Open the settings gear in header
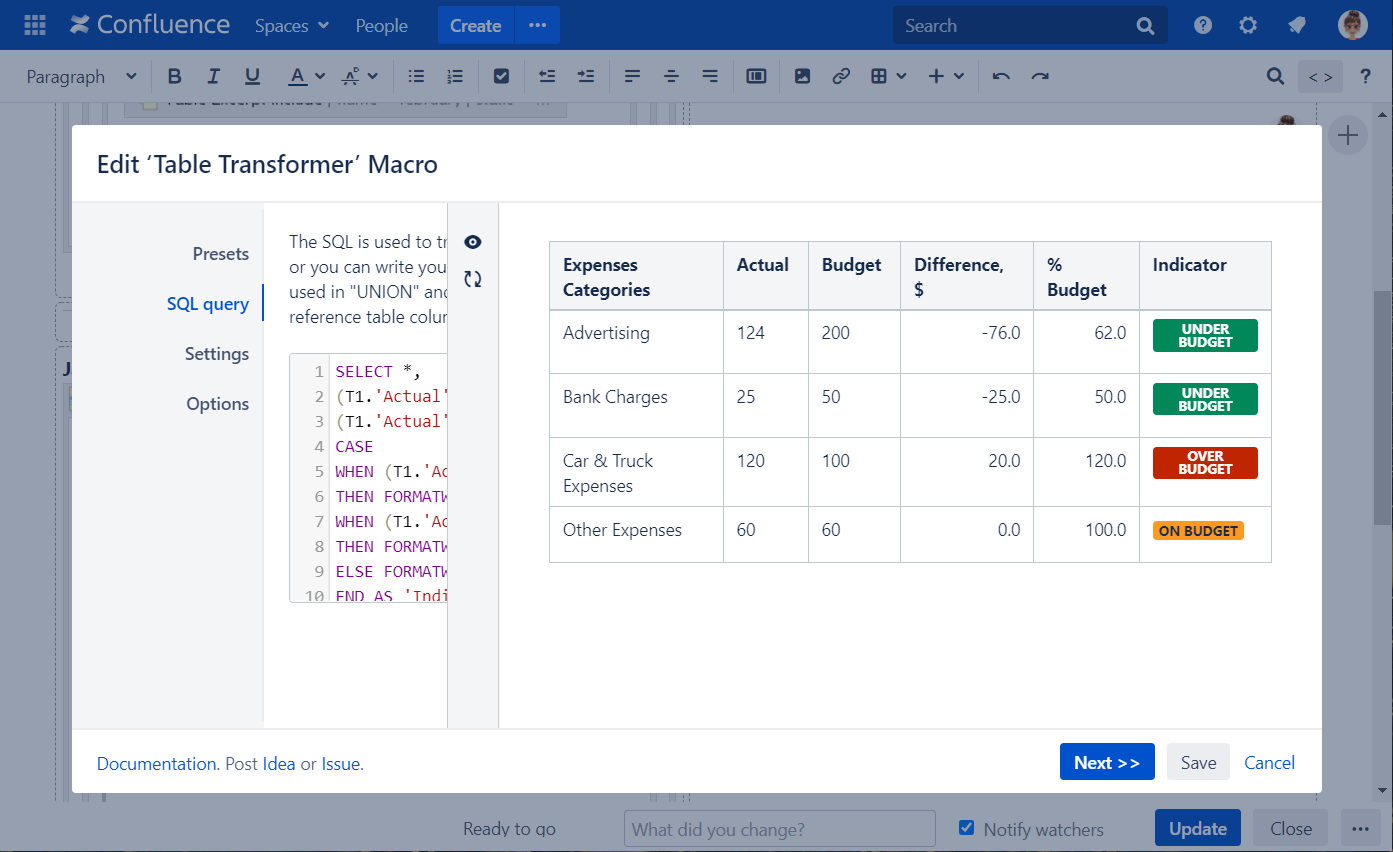 pos(1248,26)
